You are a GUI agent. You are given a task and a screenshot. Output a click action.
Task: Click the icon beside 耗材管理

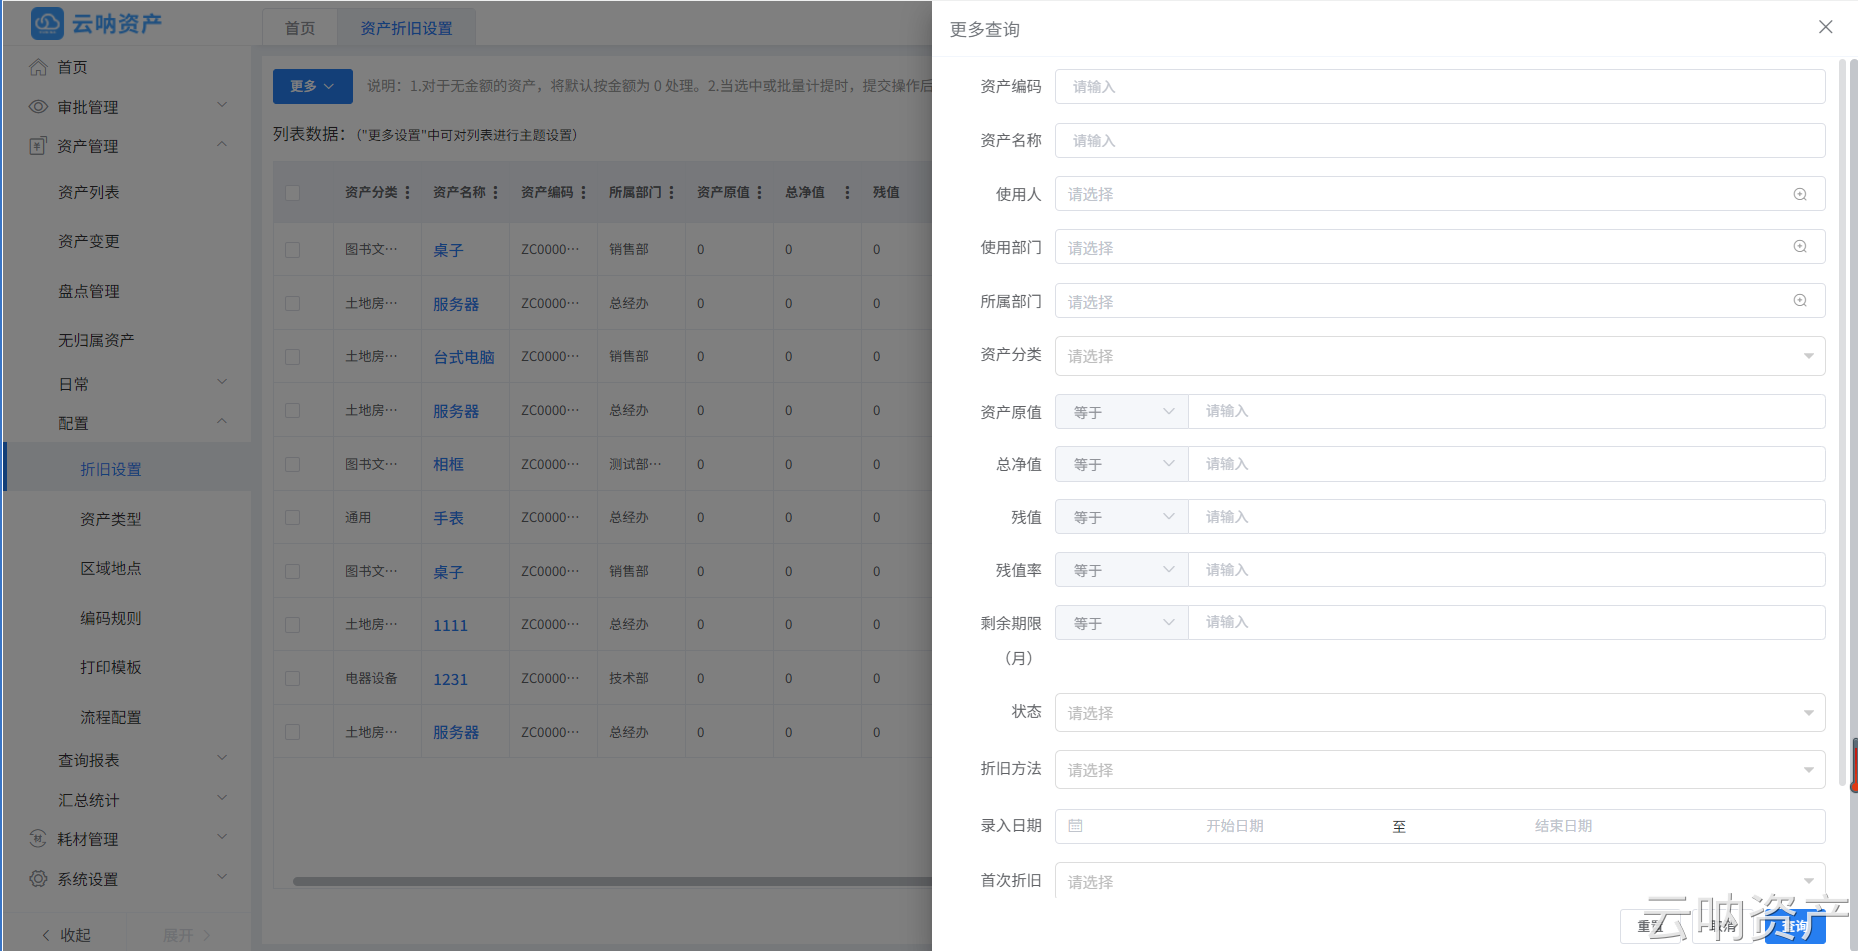(x=38, y=838)
